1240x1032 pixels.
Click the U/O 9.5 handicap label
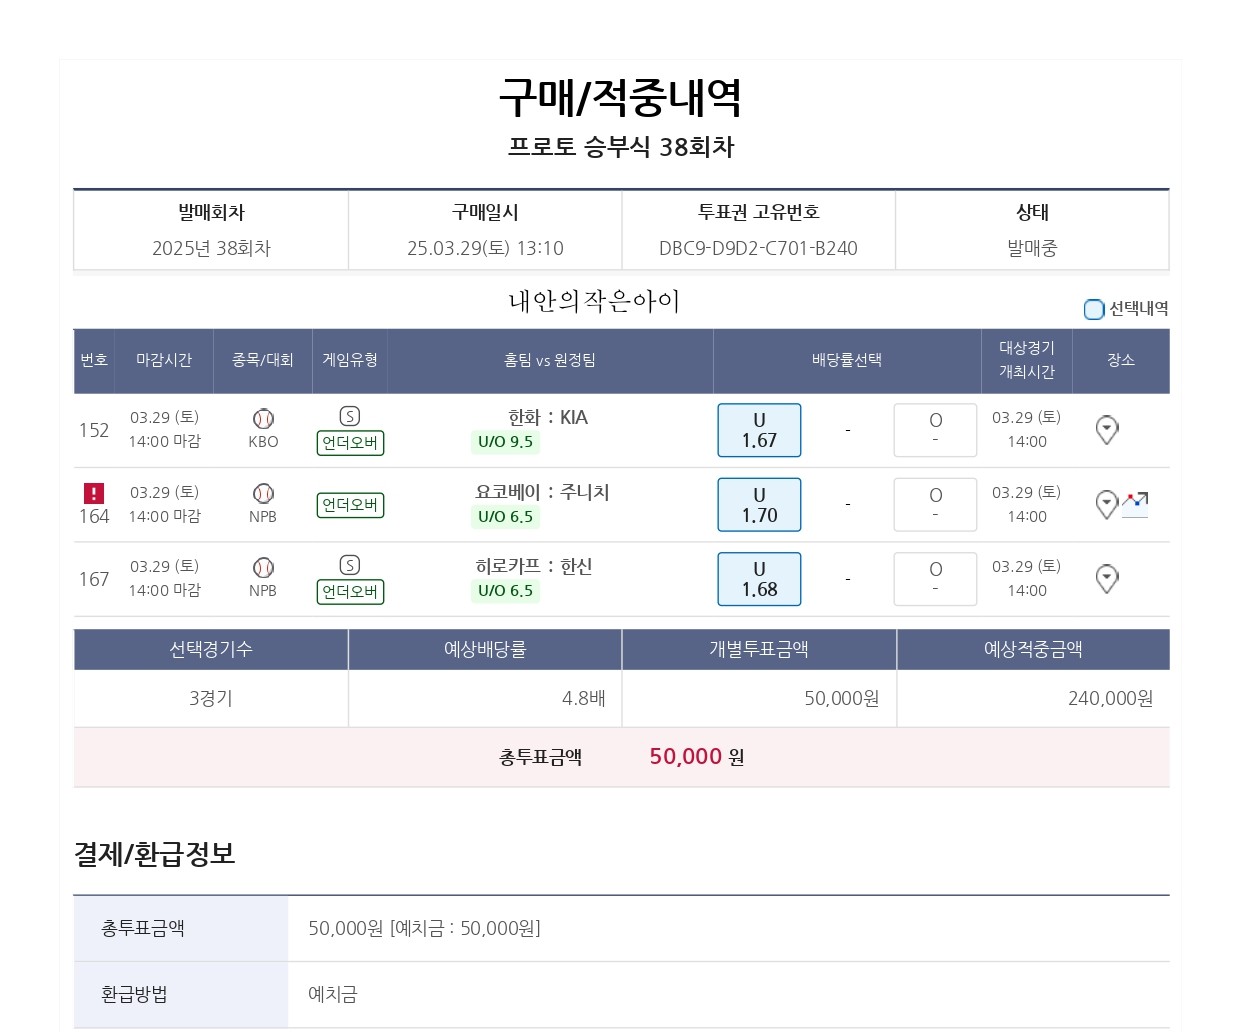point(505,442)
